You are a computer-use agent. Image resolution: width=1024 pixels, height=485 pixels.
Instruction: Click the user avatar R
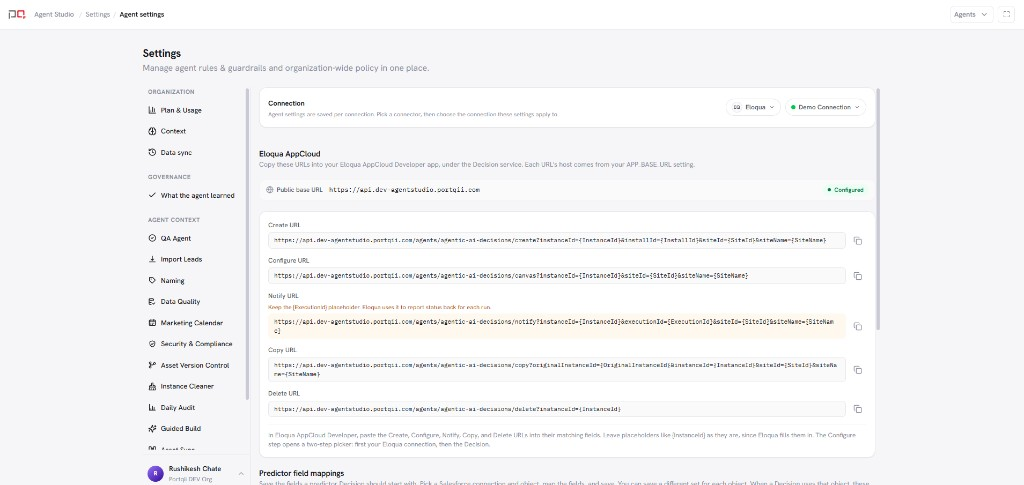click(x=155, y=473)
